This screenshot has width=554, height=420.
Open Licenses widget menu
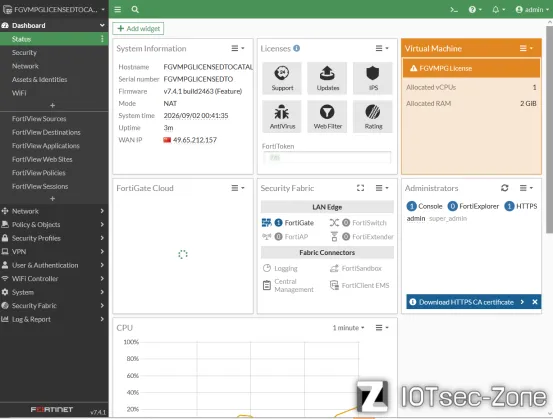(x=382, y=48)
